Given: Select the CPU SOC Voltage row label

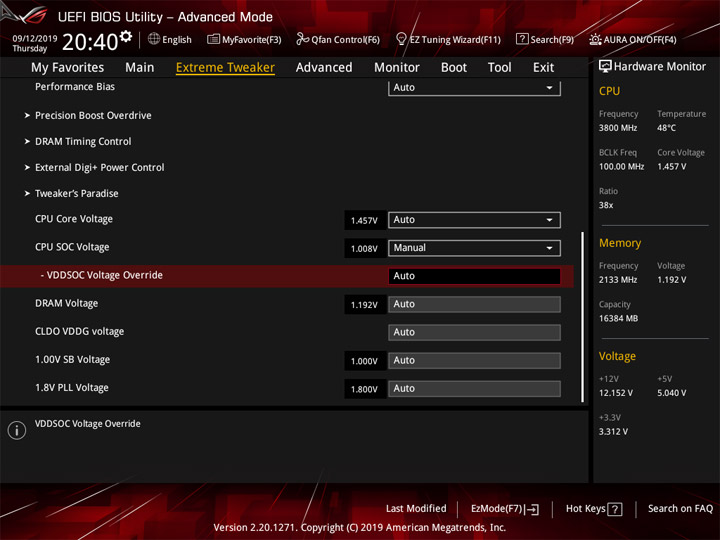Looking at the screenshot, I should (72, 247).
